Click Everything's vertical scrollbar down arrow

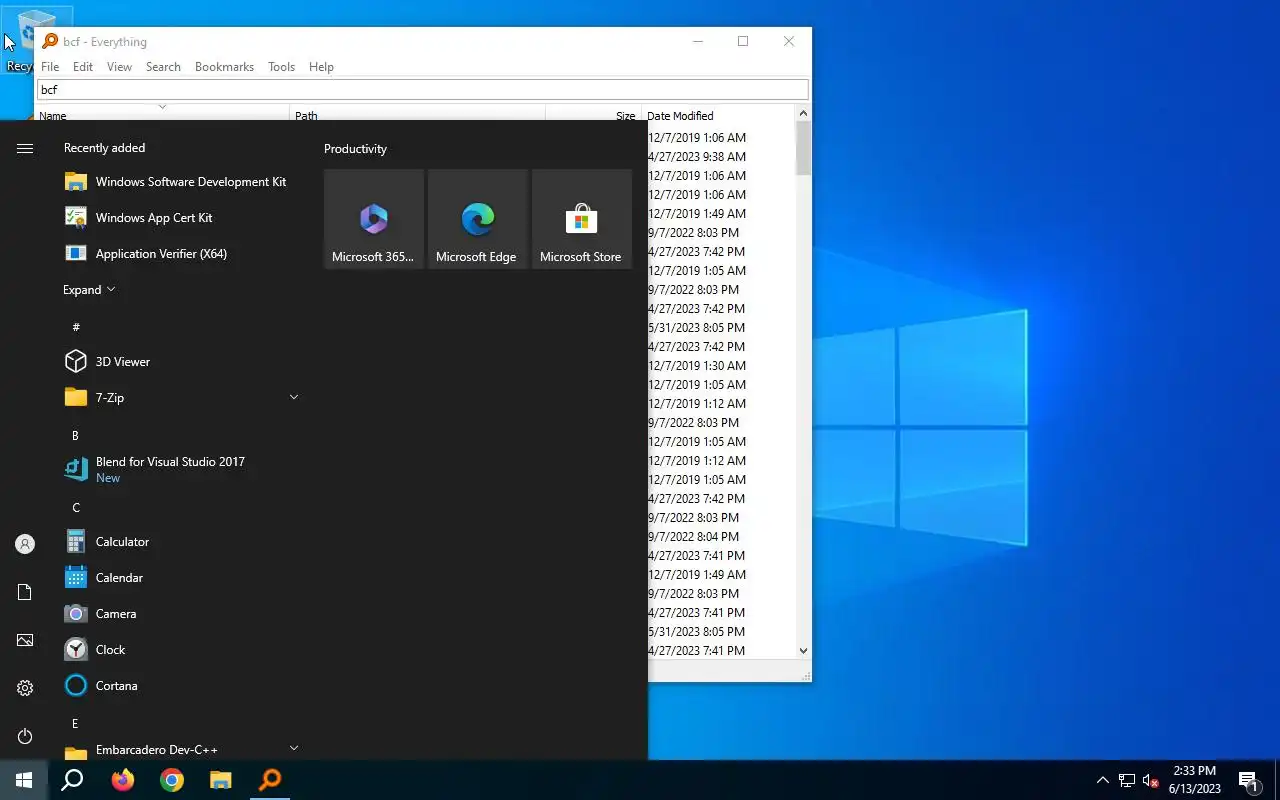click(x=804, y=650)
